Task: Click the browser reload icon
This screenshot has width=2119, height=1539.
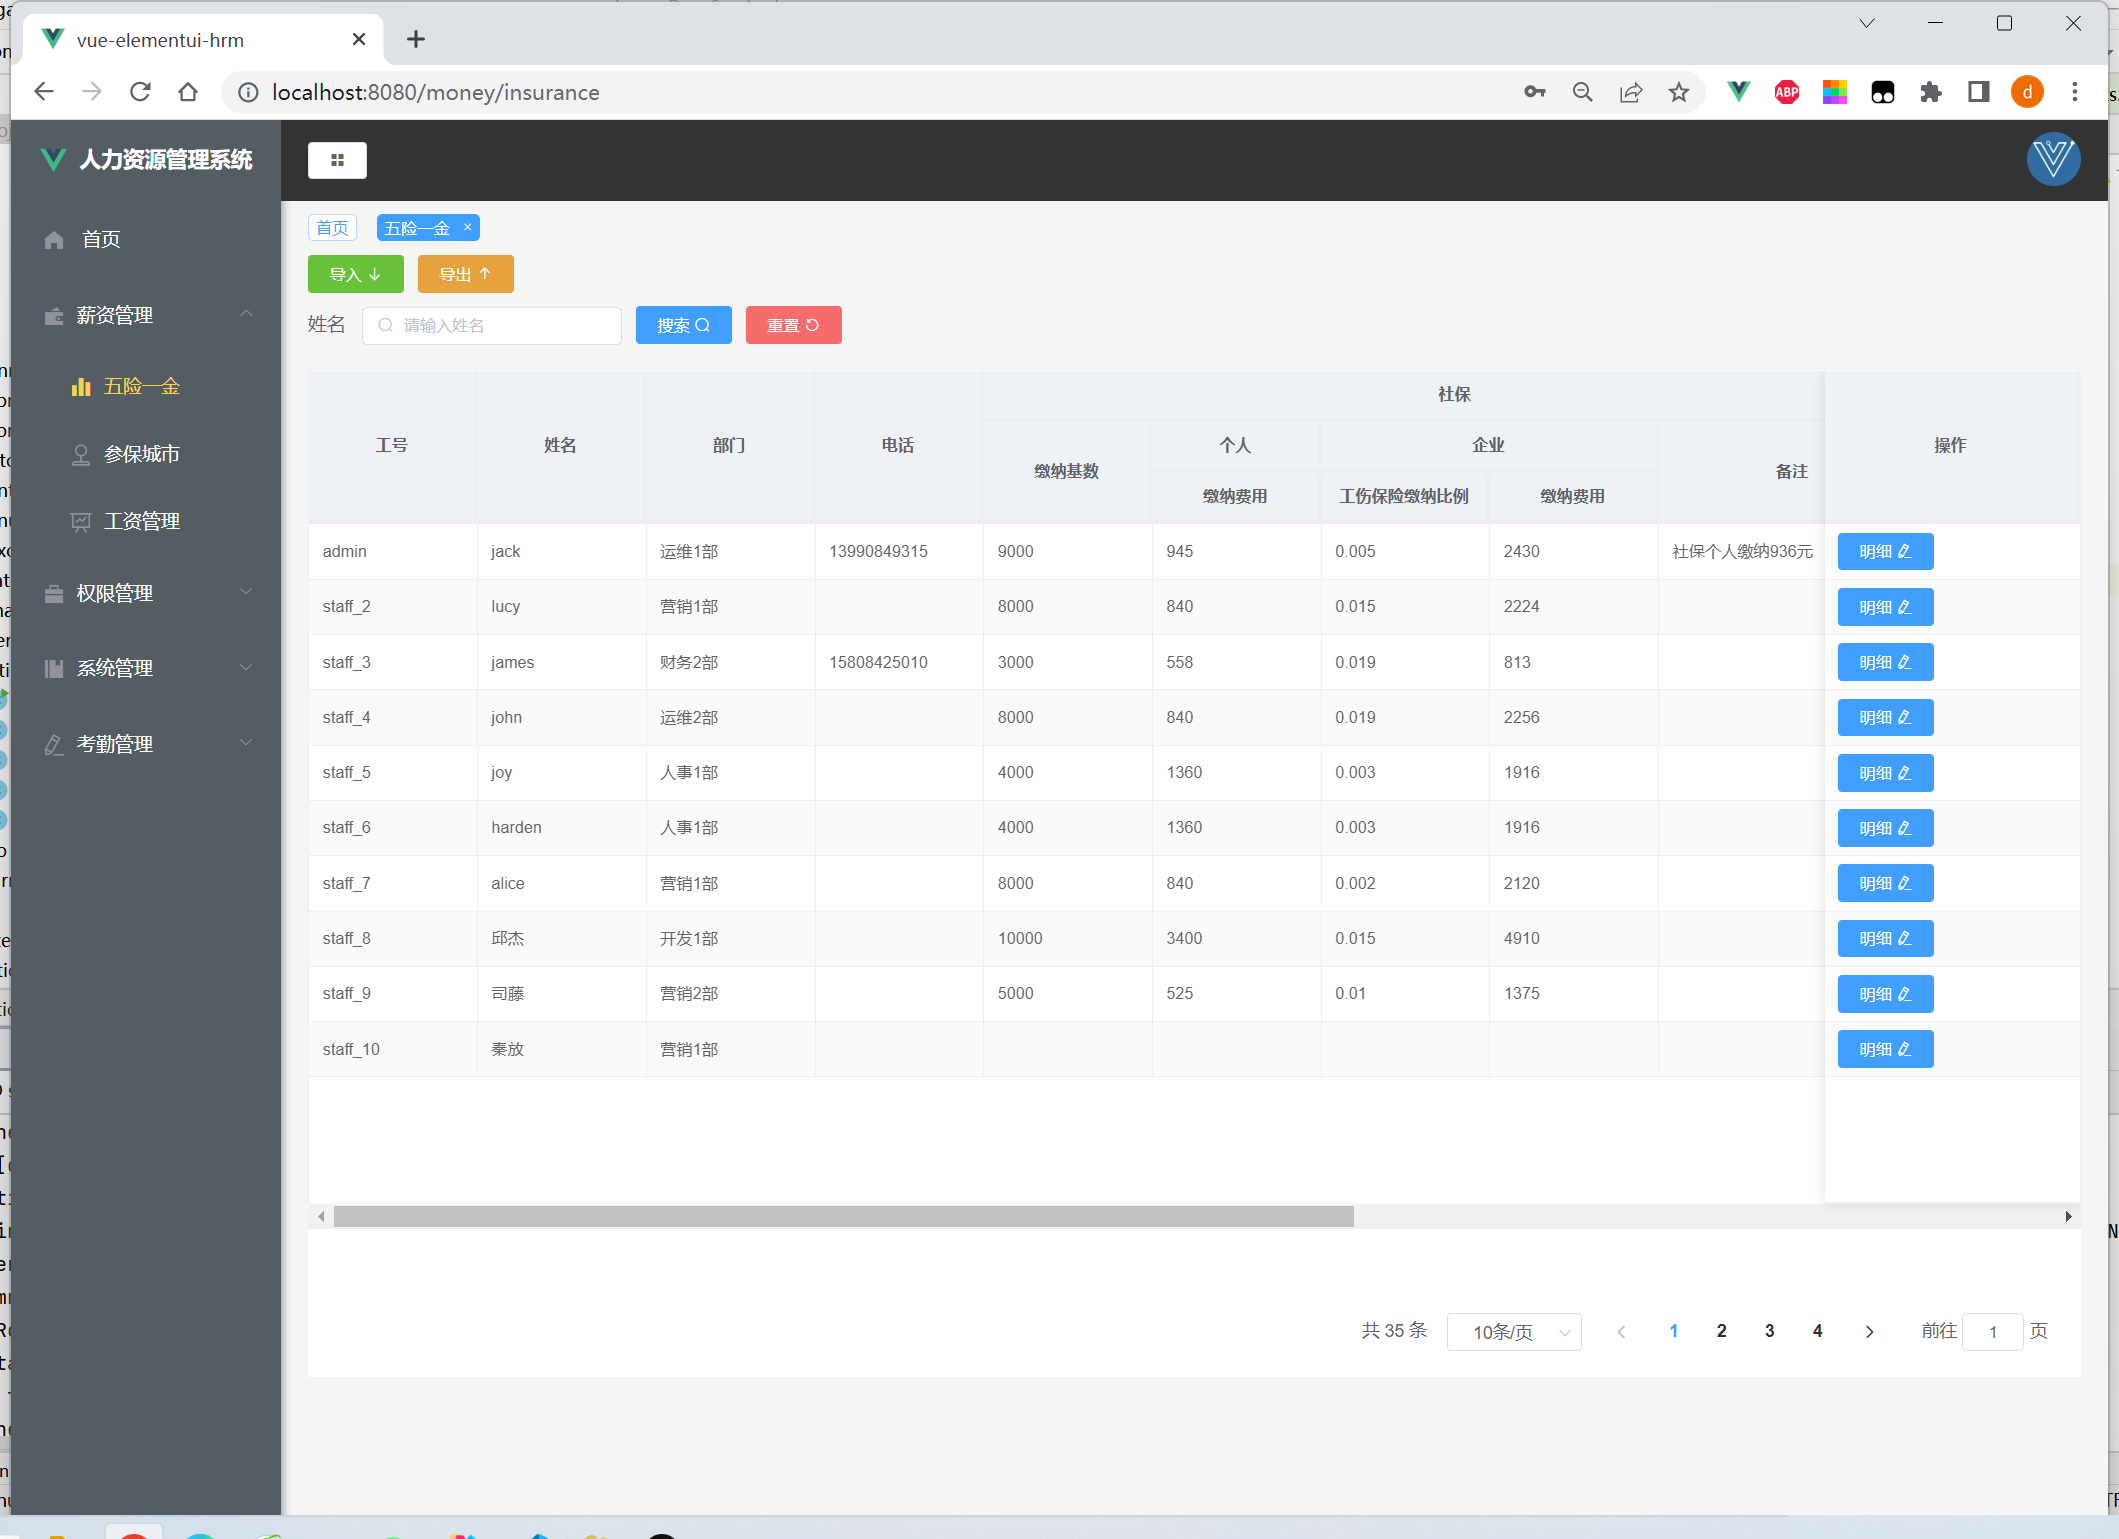Action: pos(140,92)
